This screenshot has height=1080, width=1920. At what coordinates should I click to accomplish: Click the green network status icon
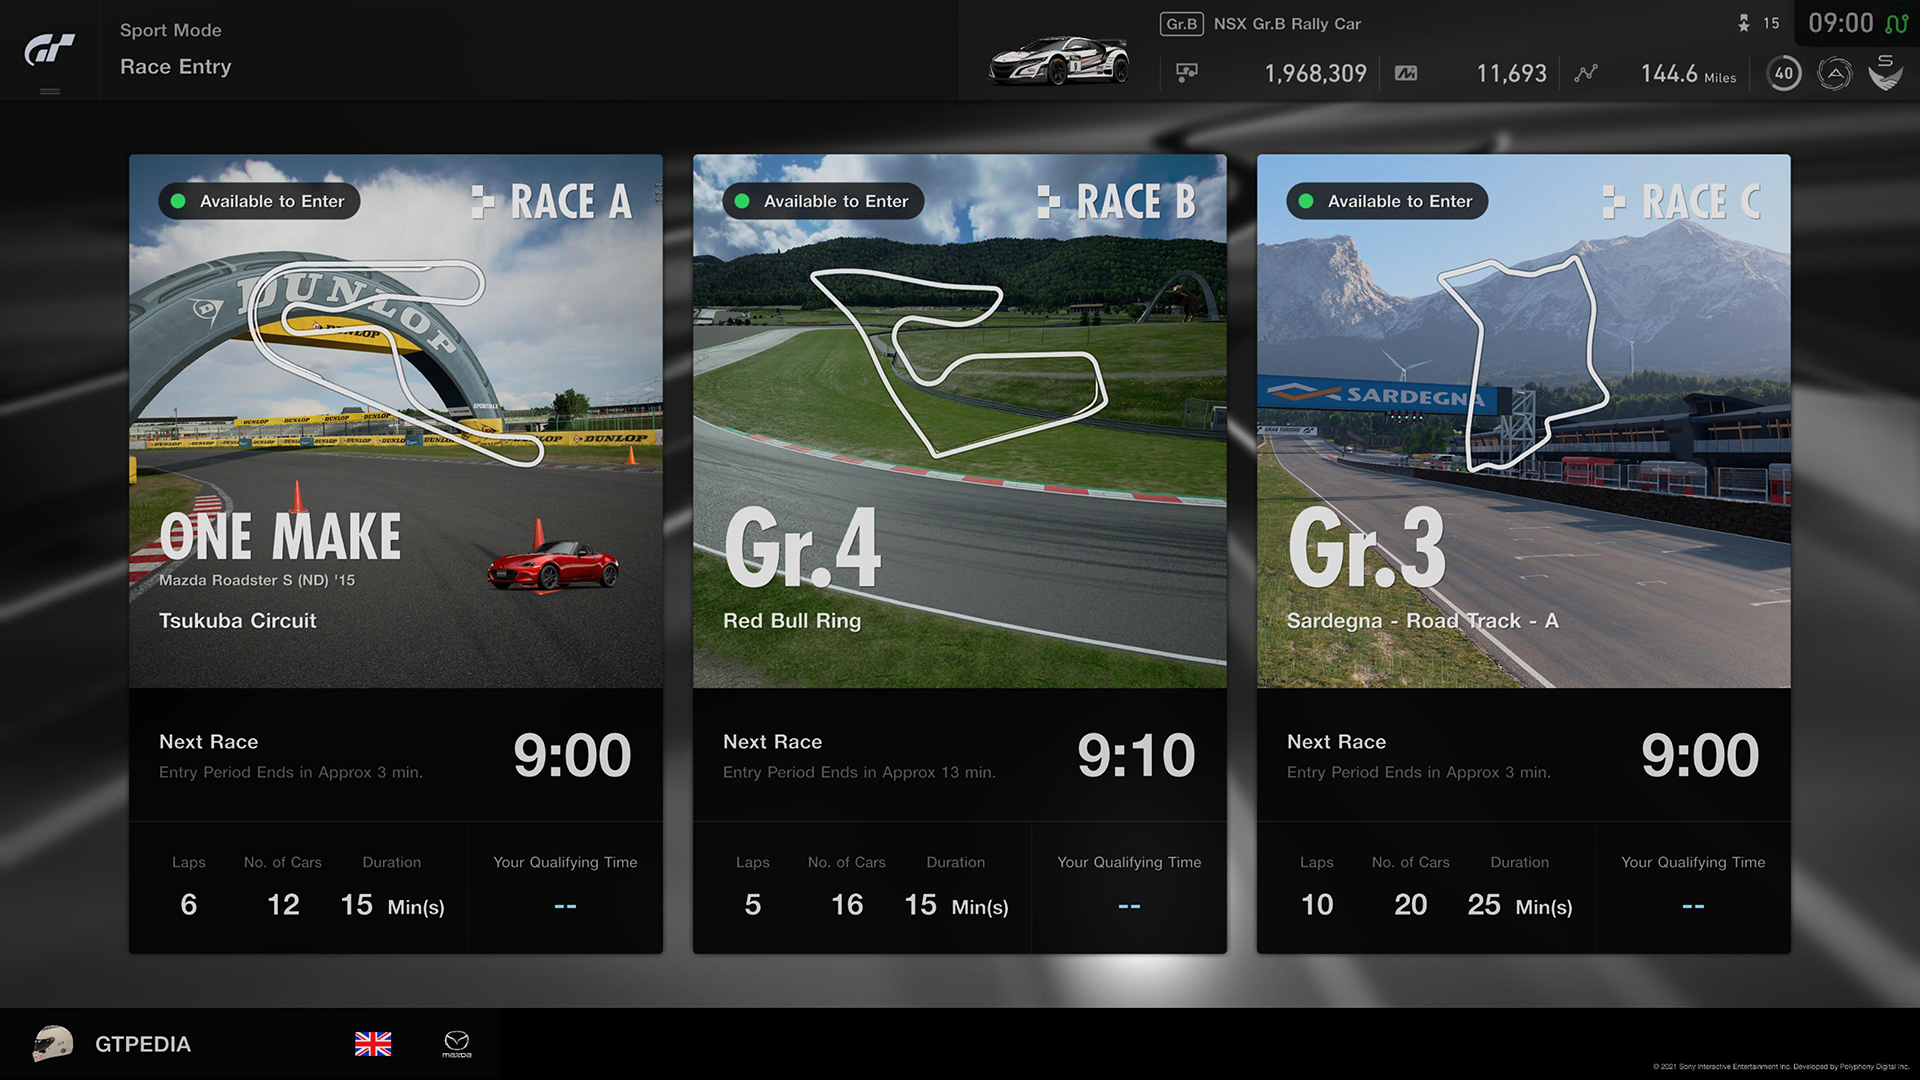(1896, 23)
